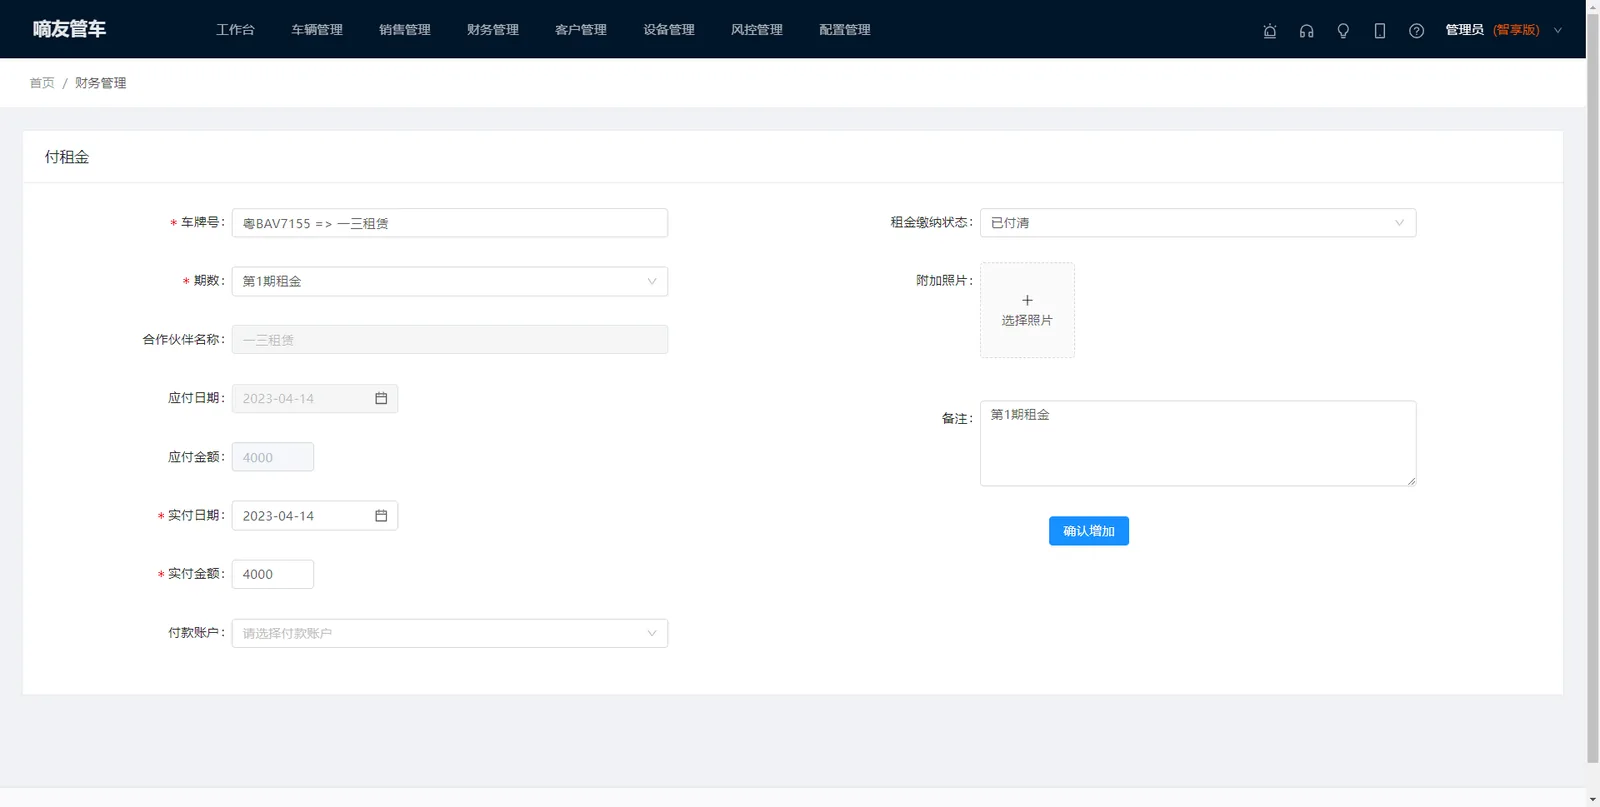Open the notification bell icon
Viewport: 1600px width, 807px height.
(x=1270, y=30)
